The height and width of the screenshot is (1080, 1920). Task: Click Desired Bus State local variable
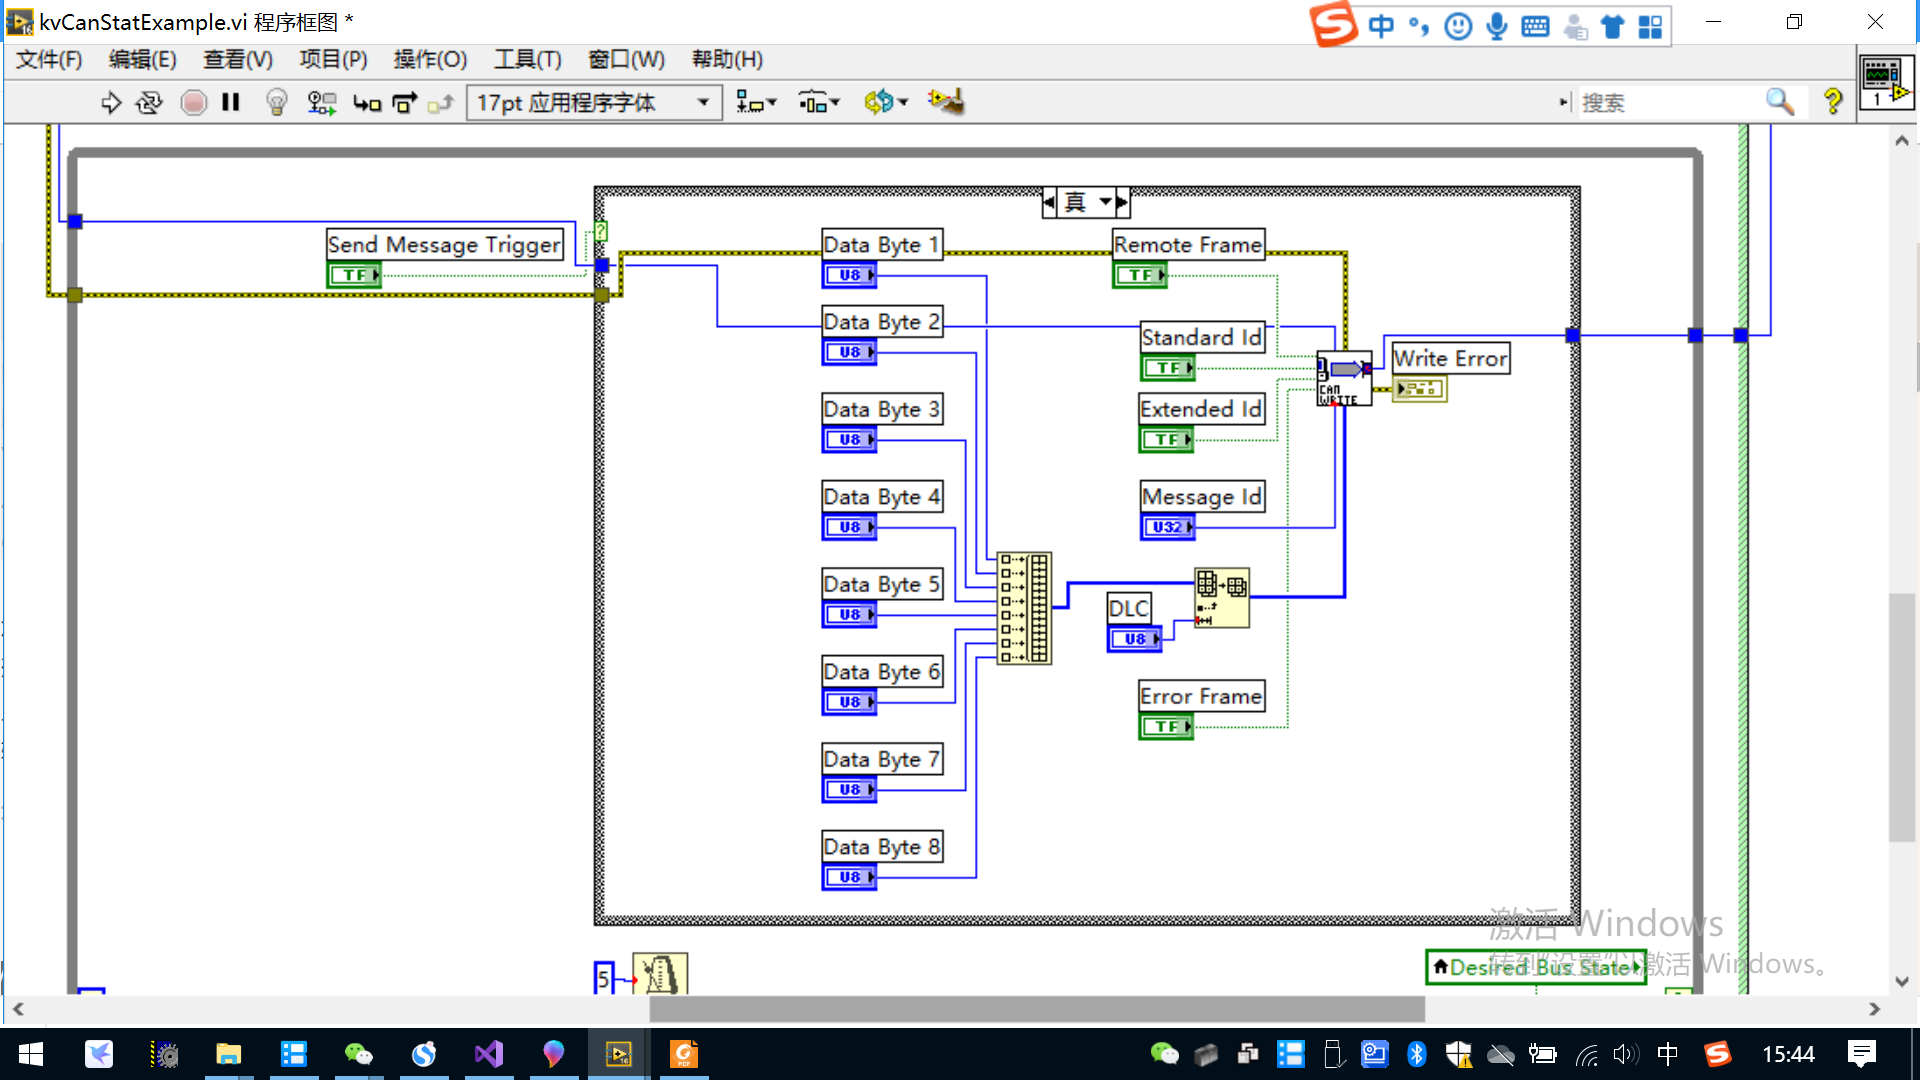[1536, 967]
